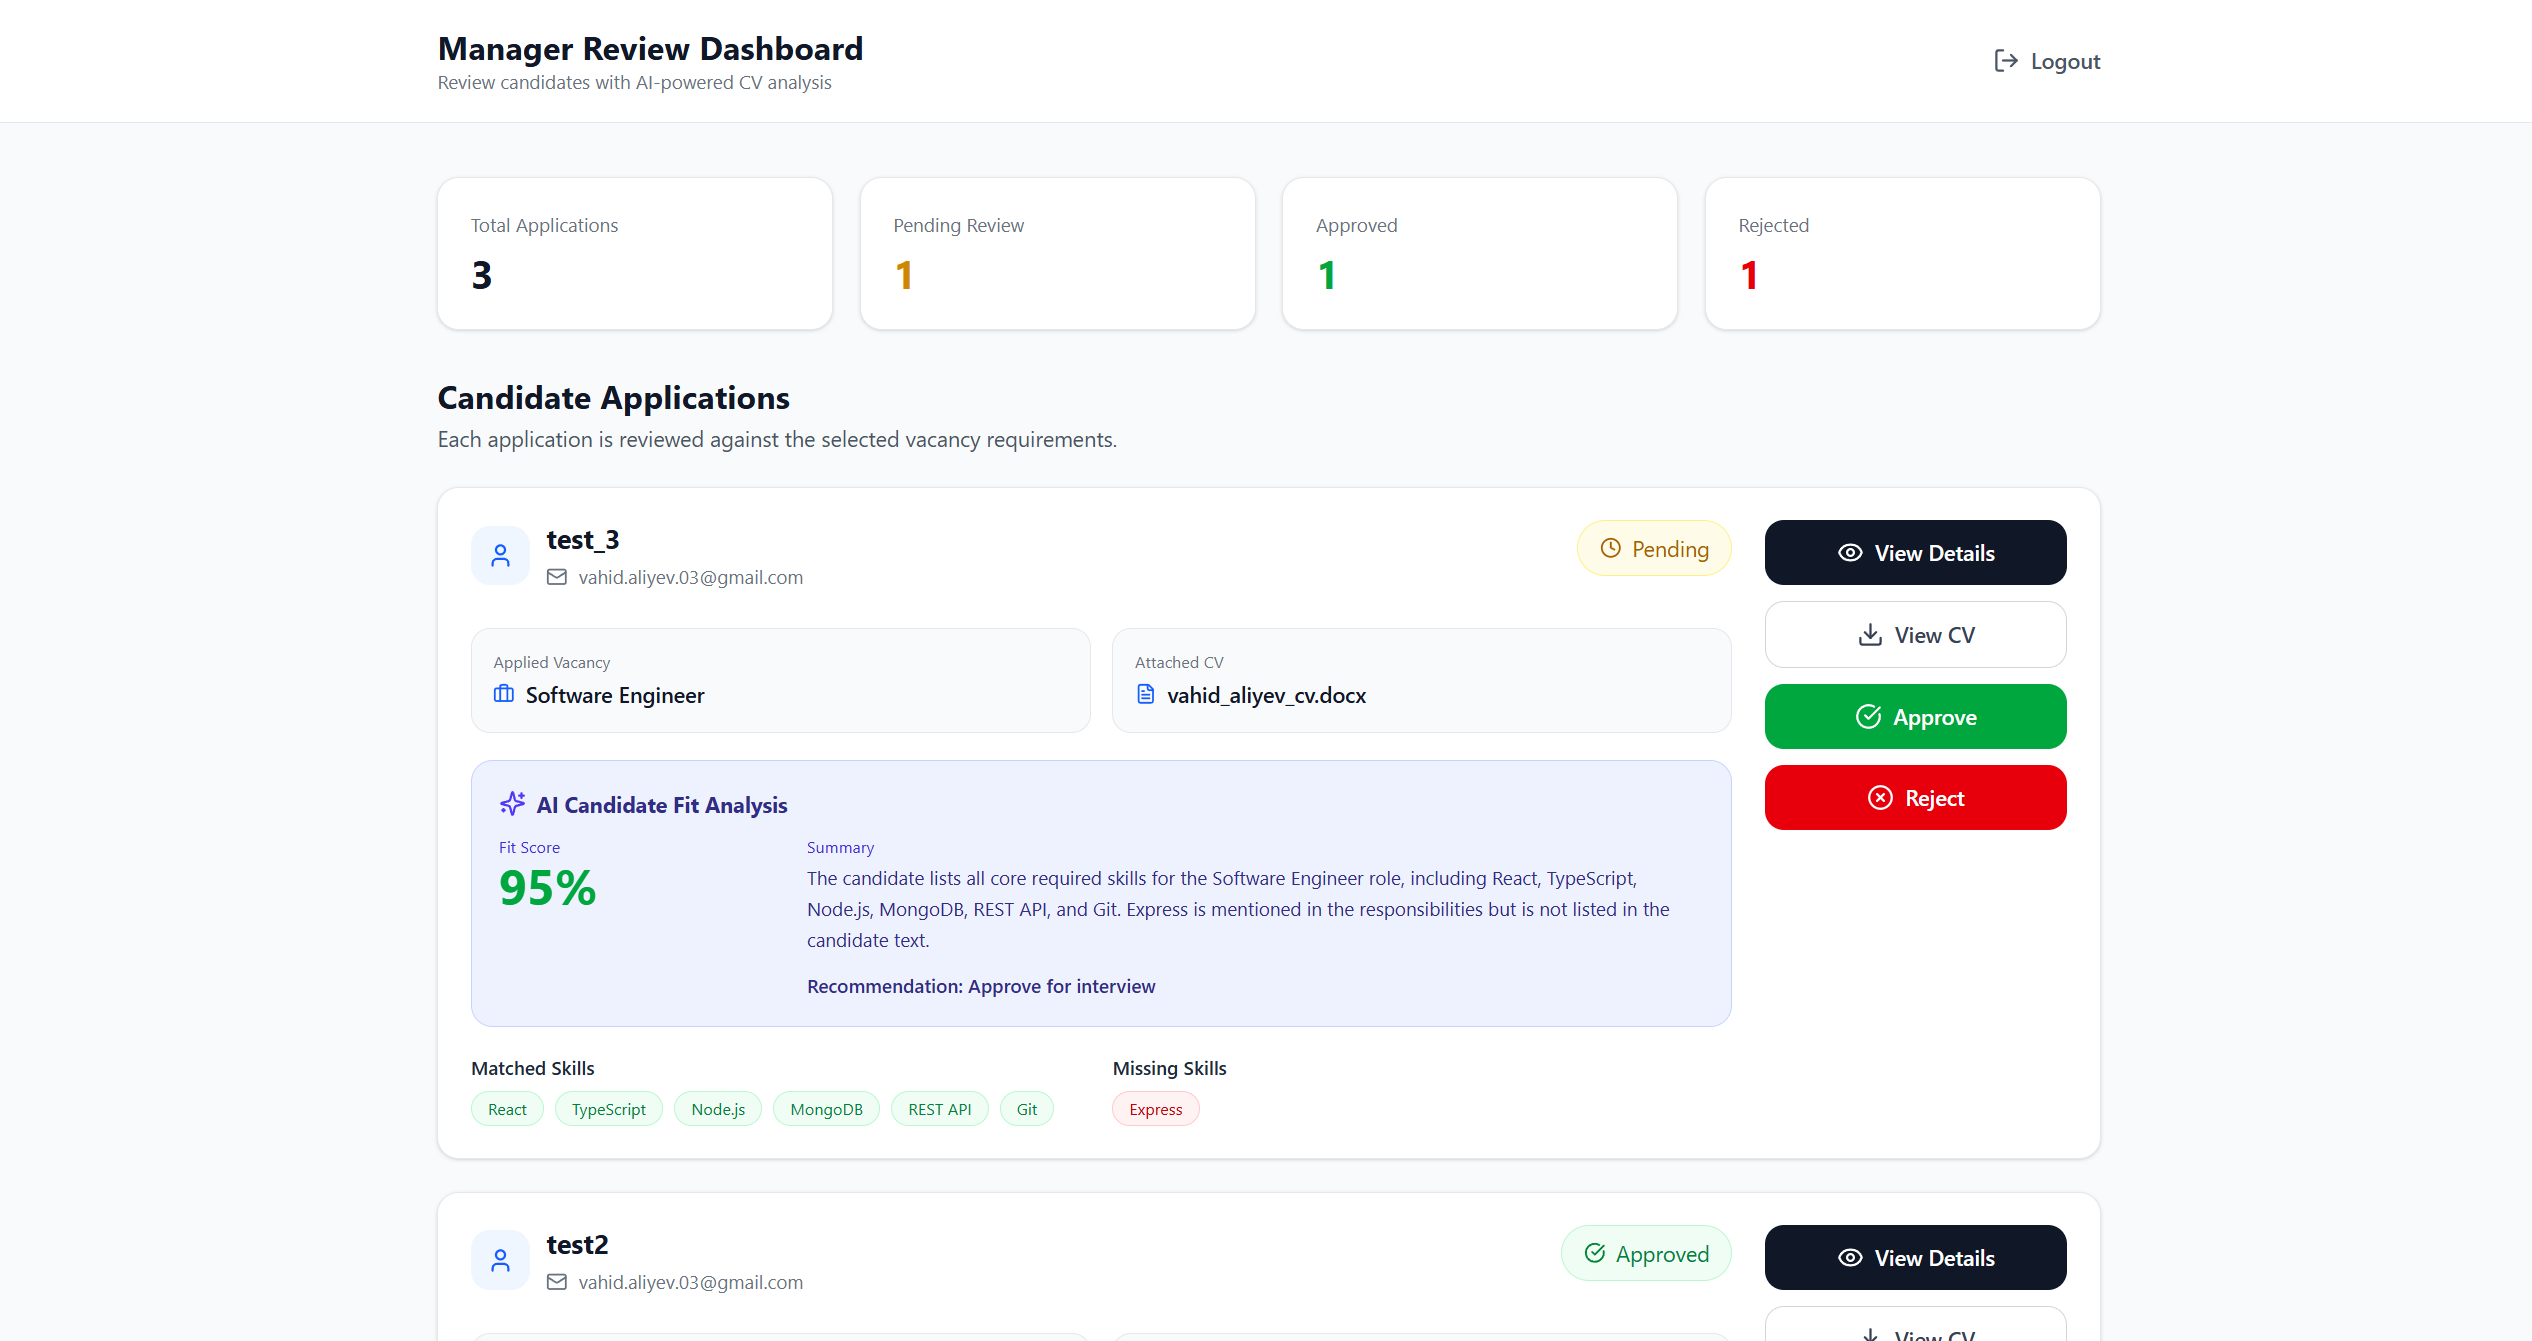Click the checkmark icon on Approve button
The image size is (2532, 1341).
1868,717
